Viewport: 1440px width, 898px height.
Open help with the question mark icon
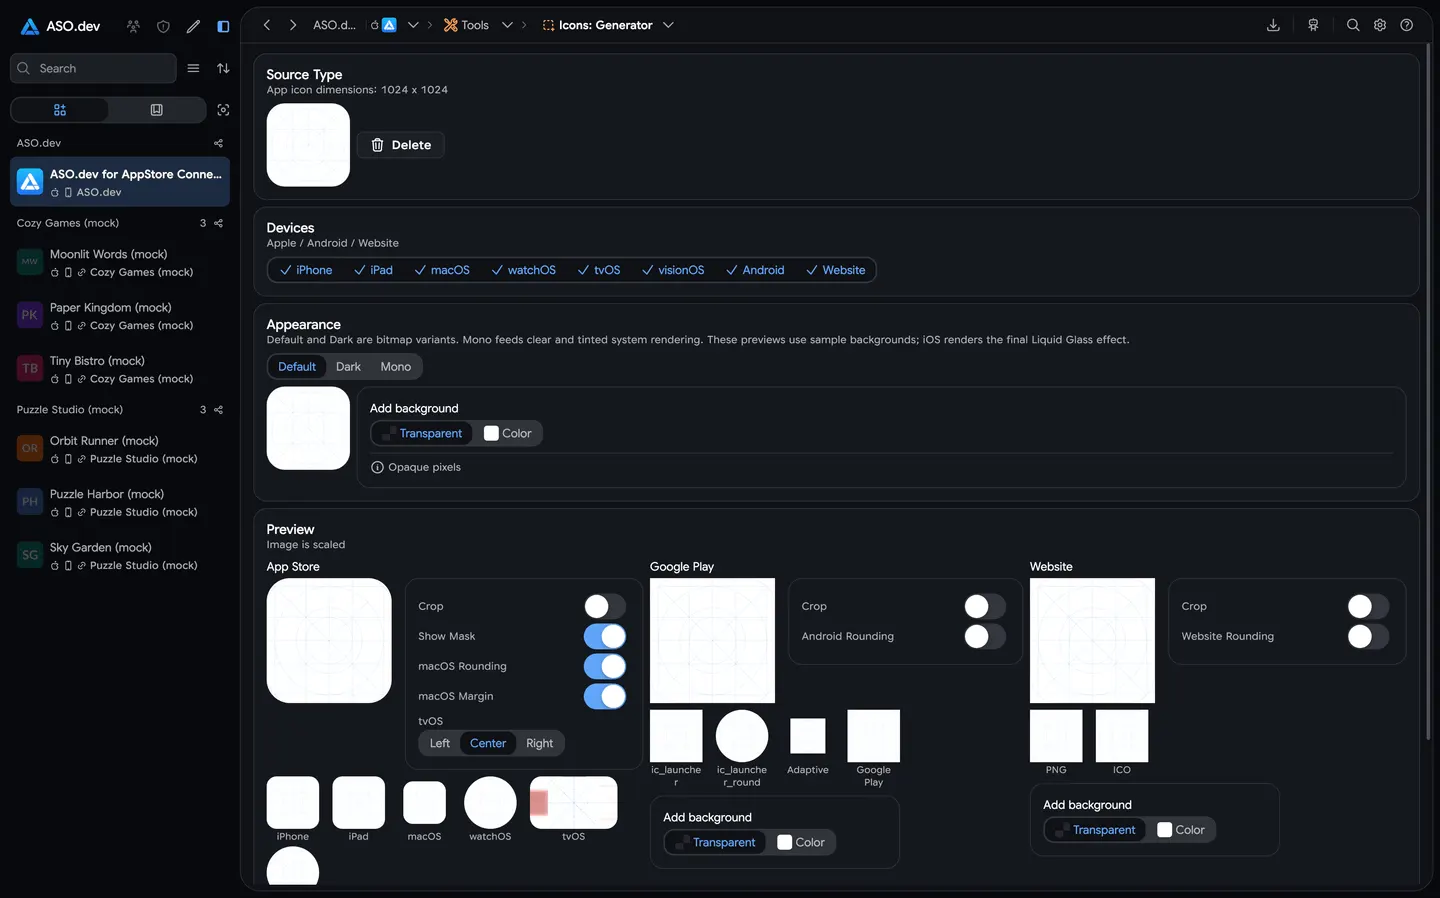coord(1407,25)
